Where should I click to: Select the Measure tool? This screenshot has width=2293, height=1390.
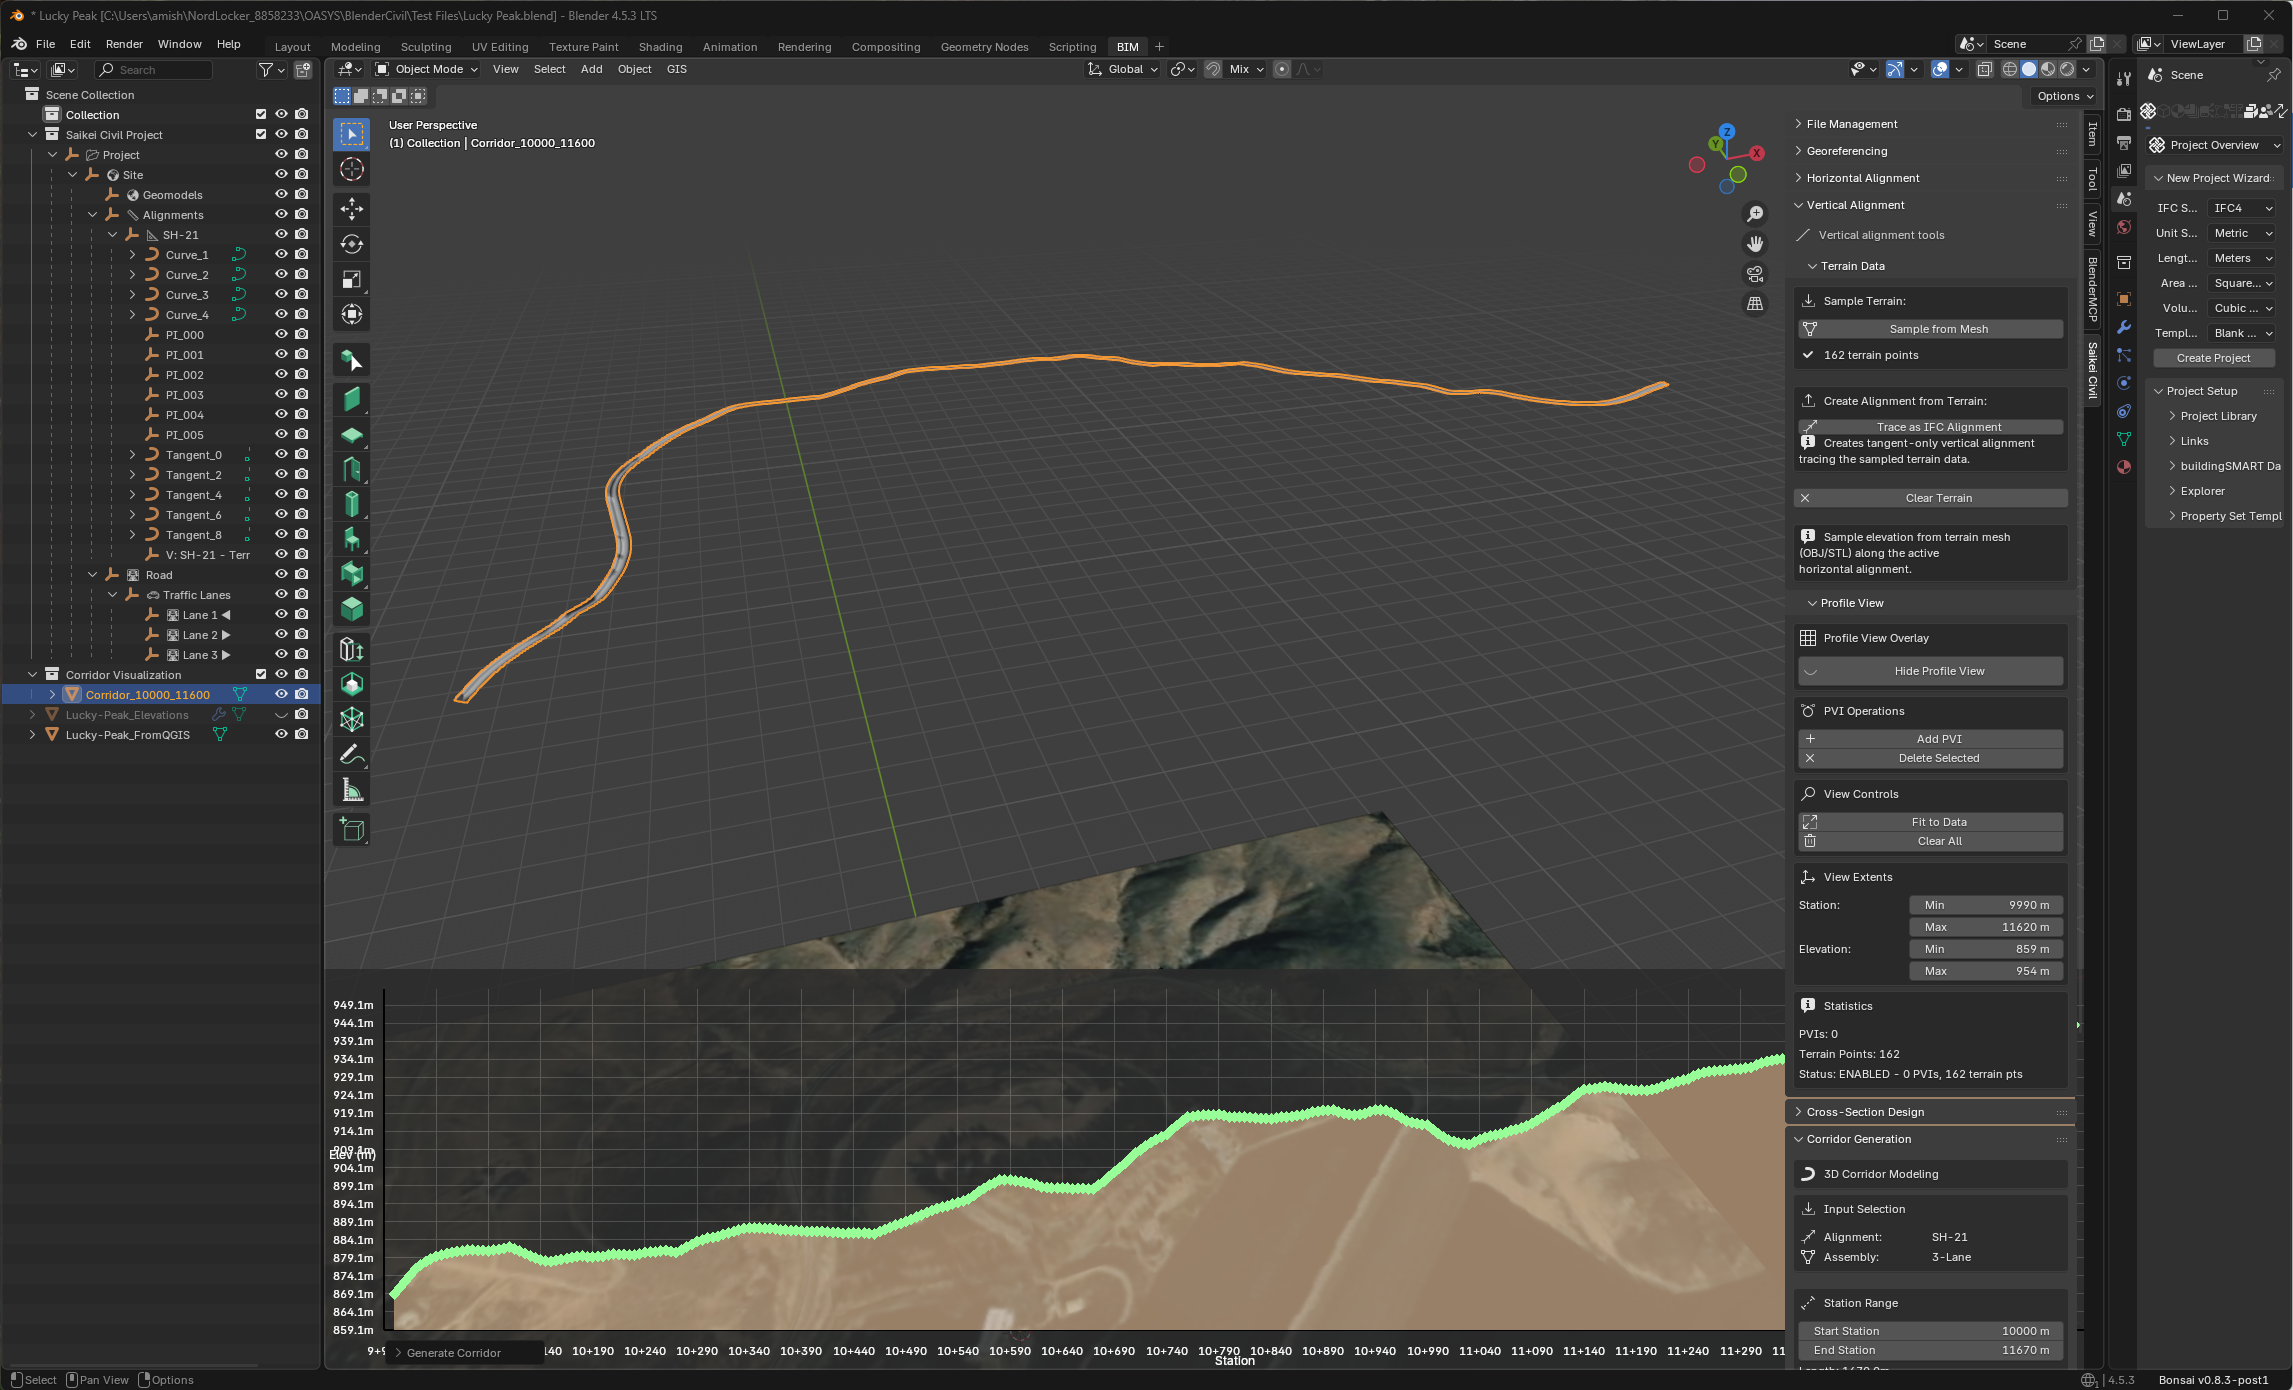coord(351,788)
